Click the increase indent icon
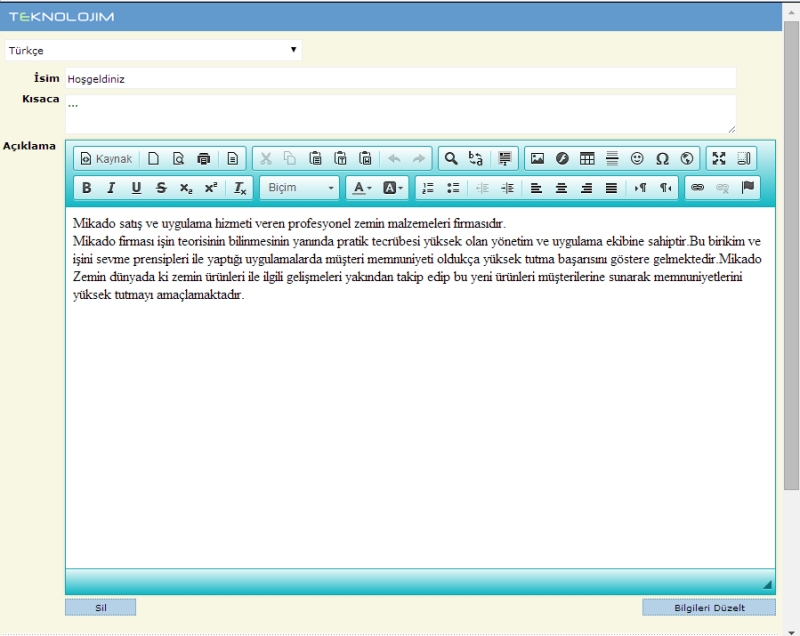800x636 pixels. click(507, 188)
